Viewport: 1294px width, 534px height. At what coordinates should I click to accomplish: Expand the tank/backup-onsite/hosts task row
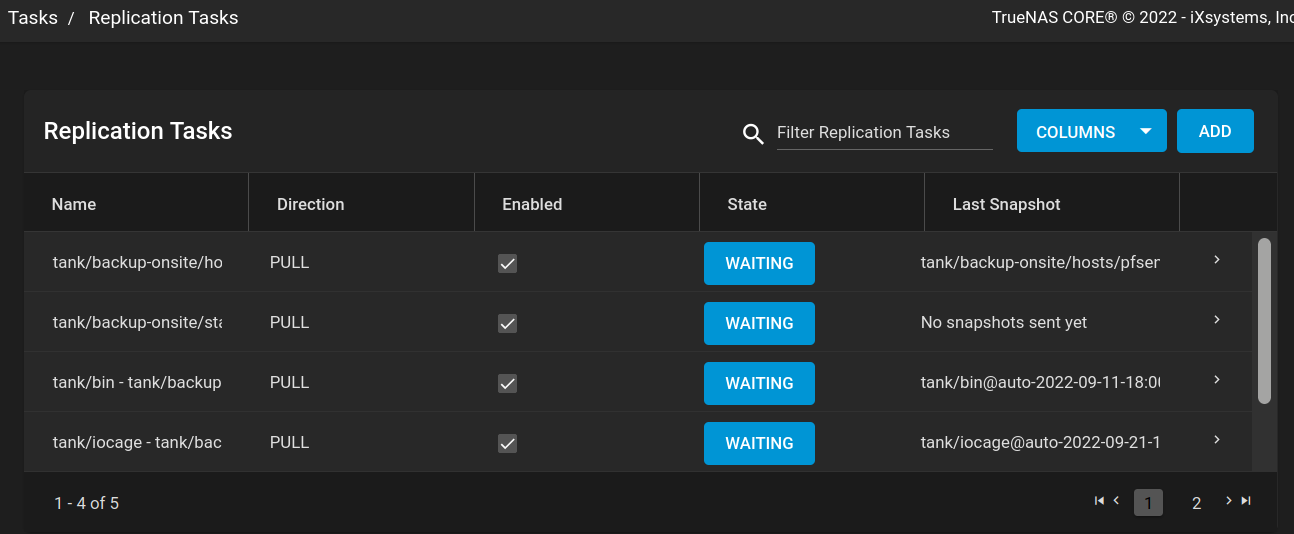(1217, 260)
